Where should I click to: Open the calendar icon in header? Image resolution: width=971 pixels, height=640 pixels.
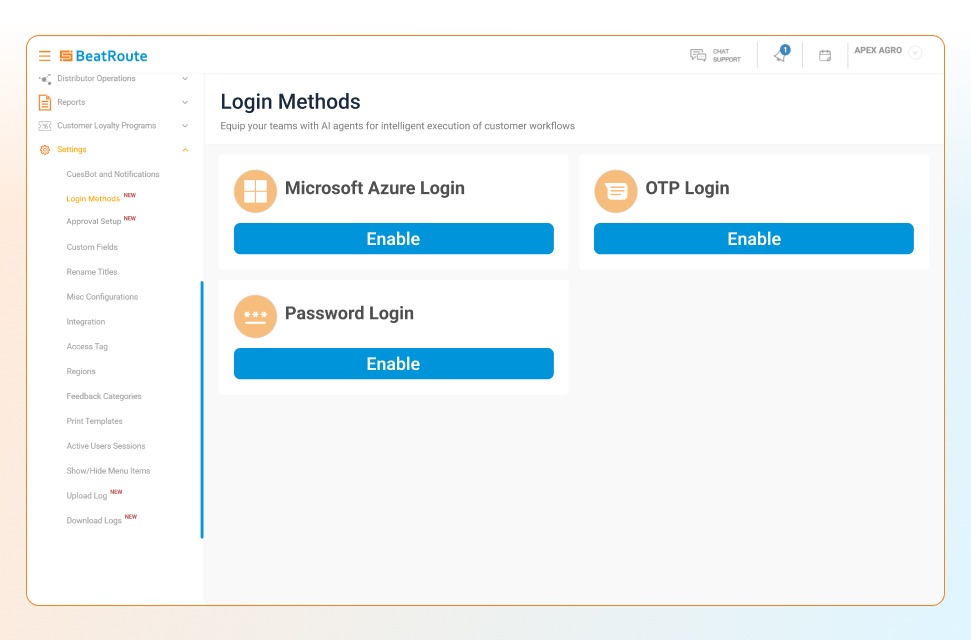click(x=825, y=56)
